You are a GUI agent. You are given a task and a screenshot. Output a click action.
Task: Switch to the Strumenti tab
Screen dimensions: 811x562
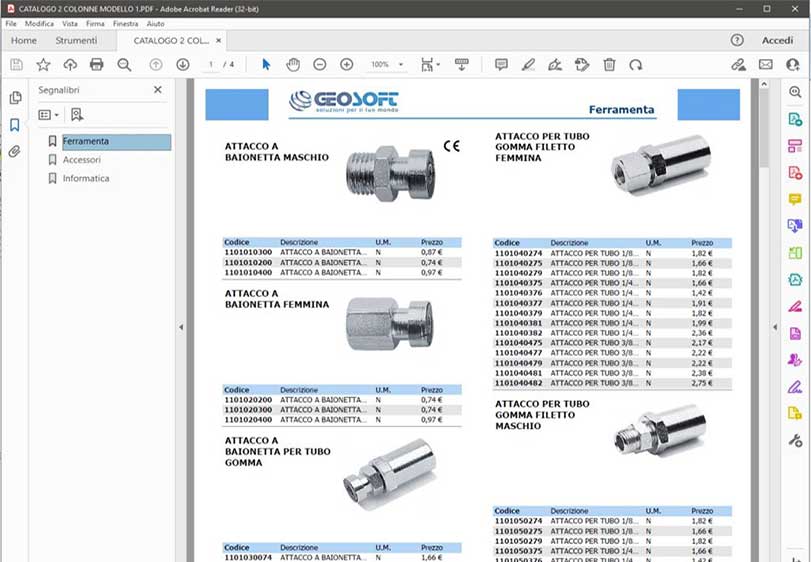pyautogui.click(x=77, y=41)
